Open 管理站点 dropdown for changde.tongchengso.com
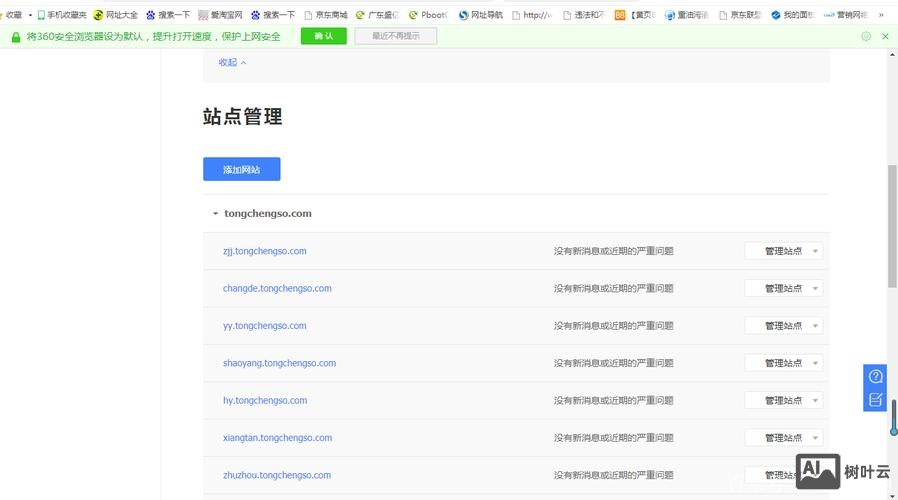The width and height of the screenshot is (898, 500). tap(783, 288)
